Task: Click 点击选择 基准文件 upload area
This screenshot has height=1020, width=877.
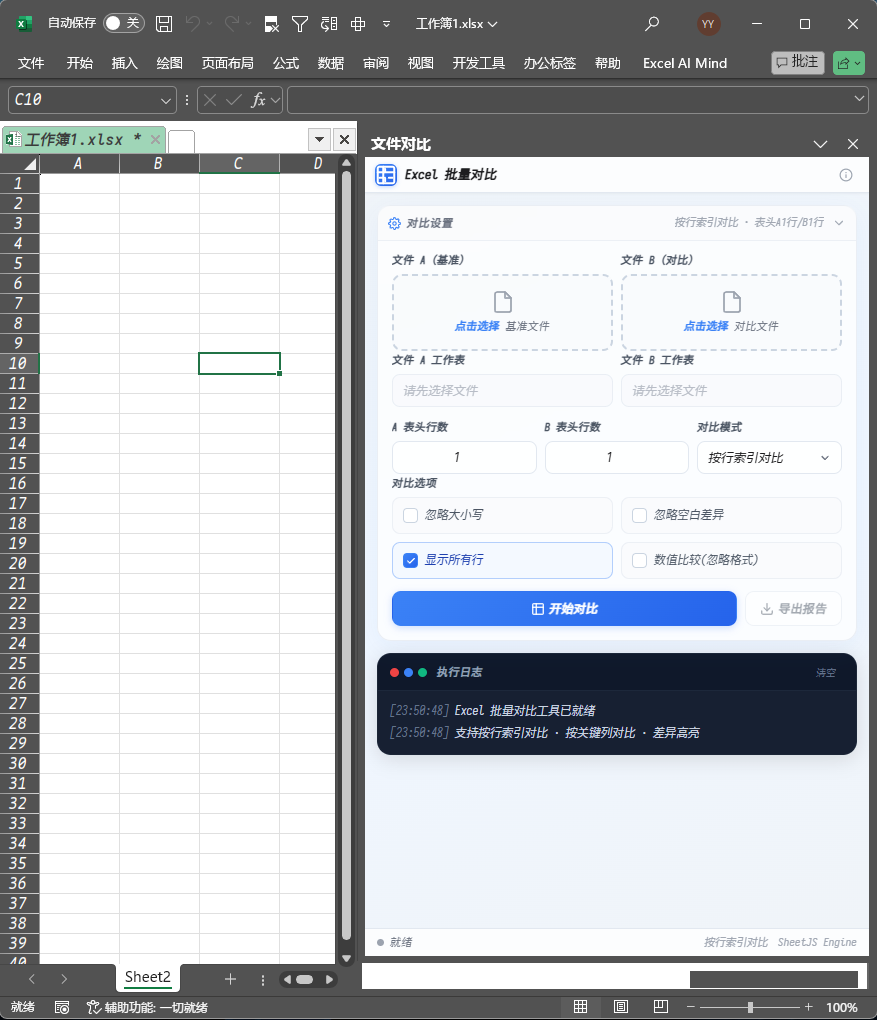Action: 502,312
